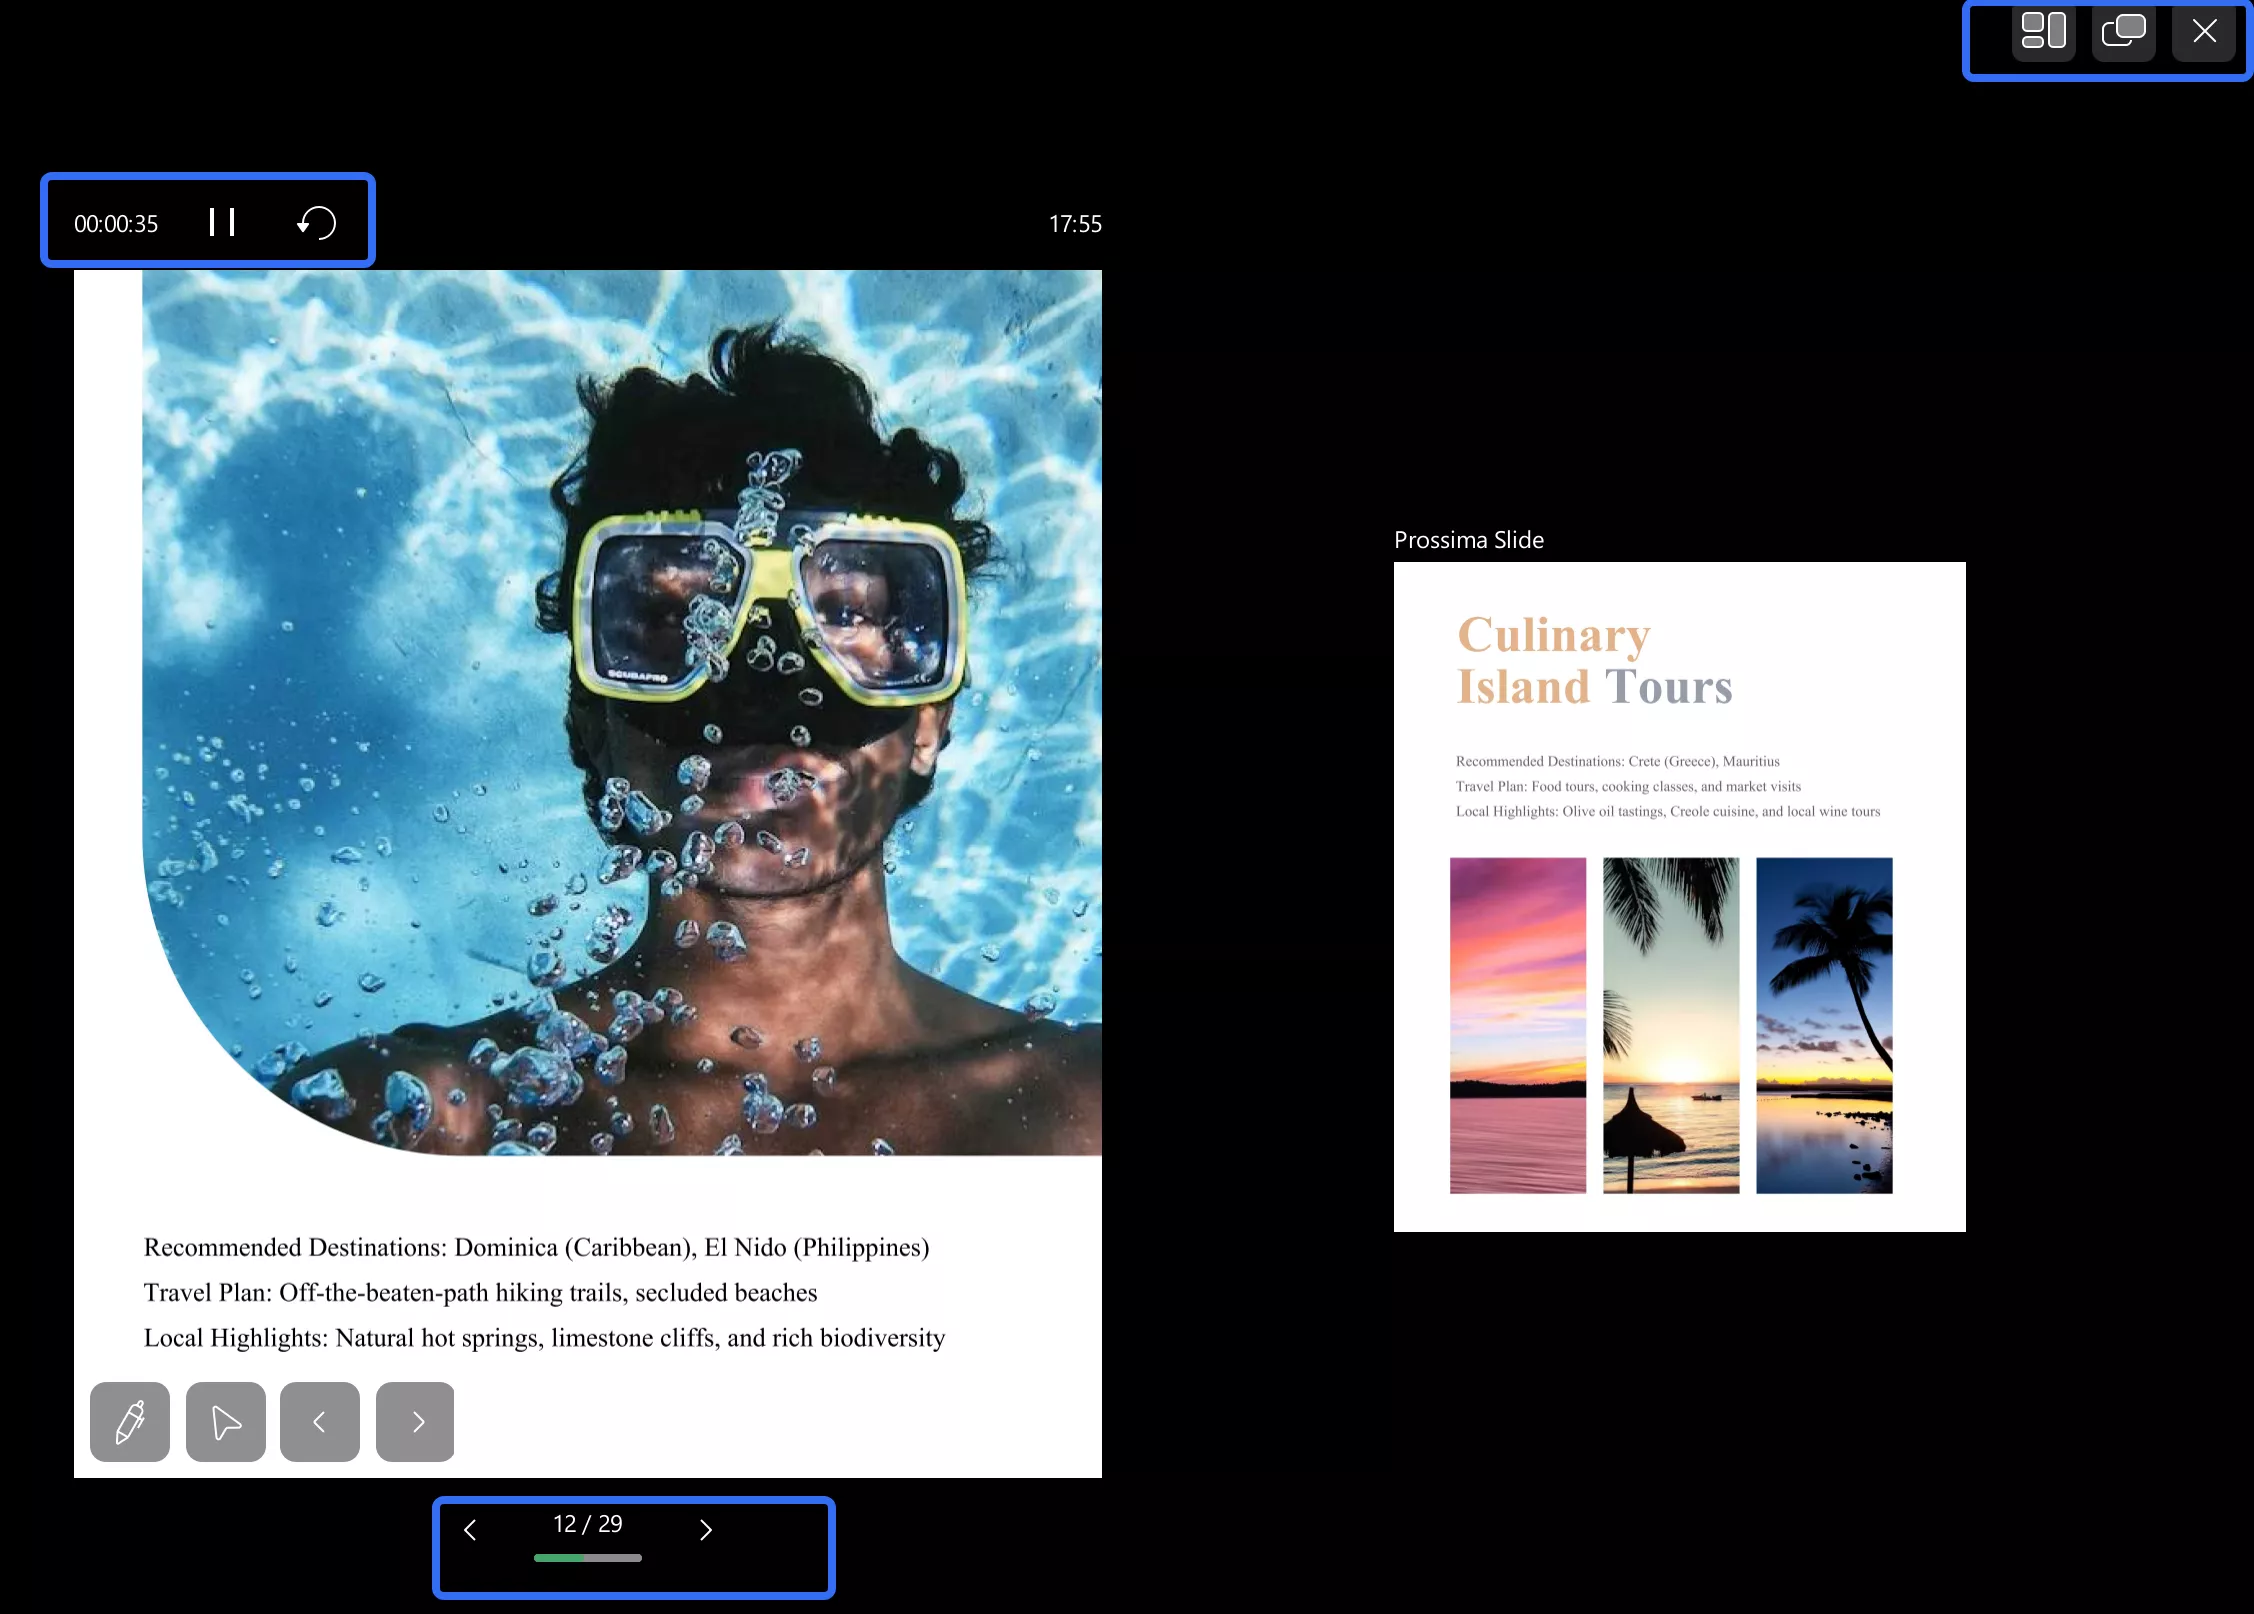
Task: Advance using the gray next button
Action: click(x=416, y=1421)
